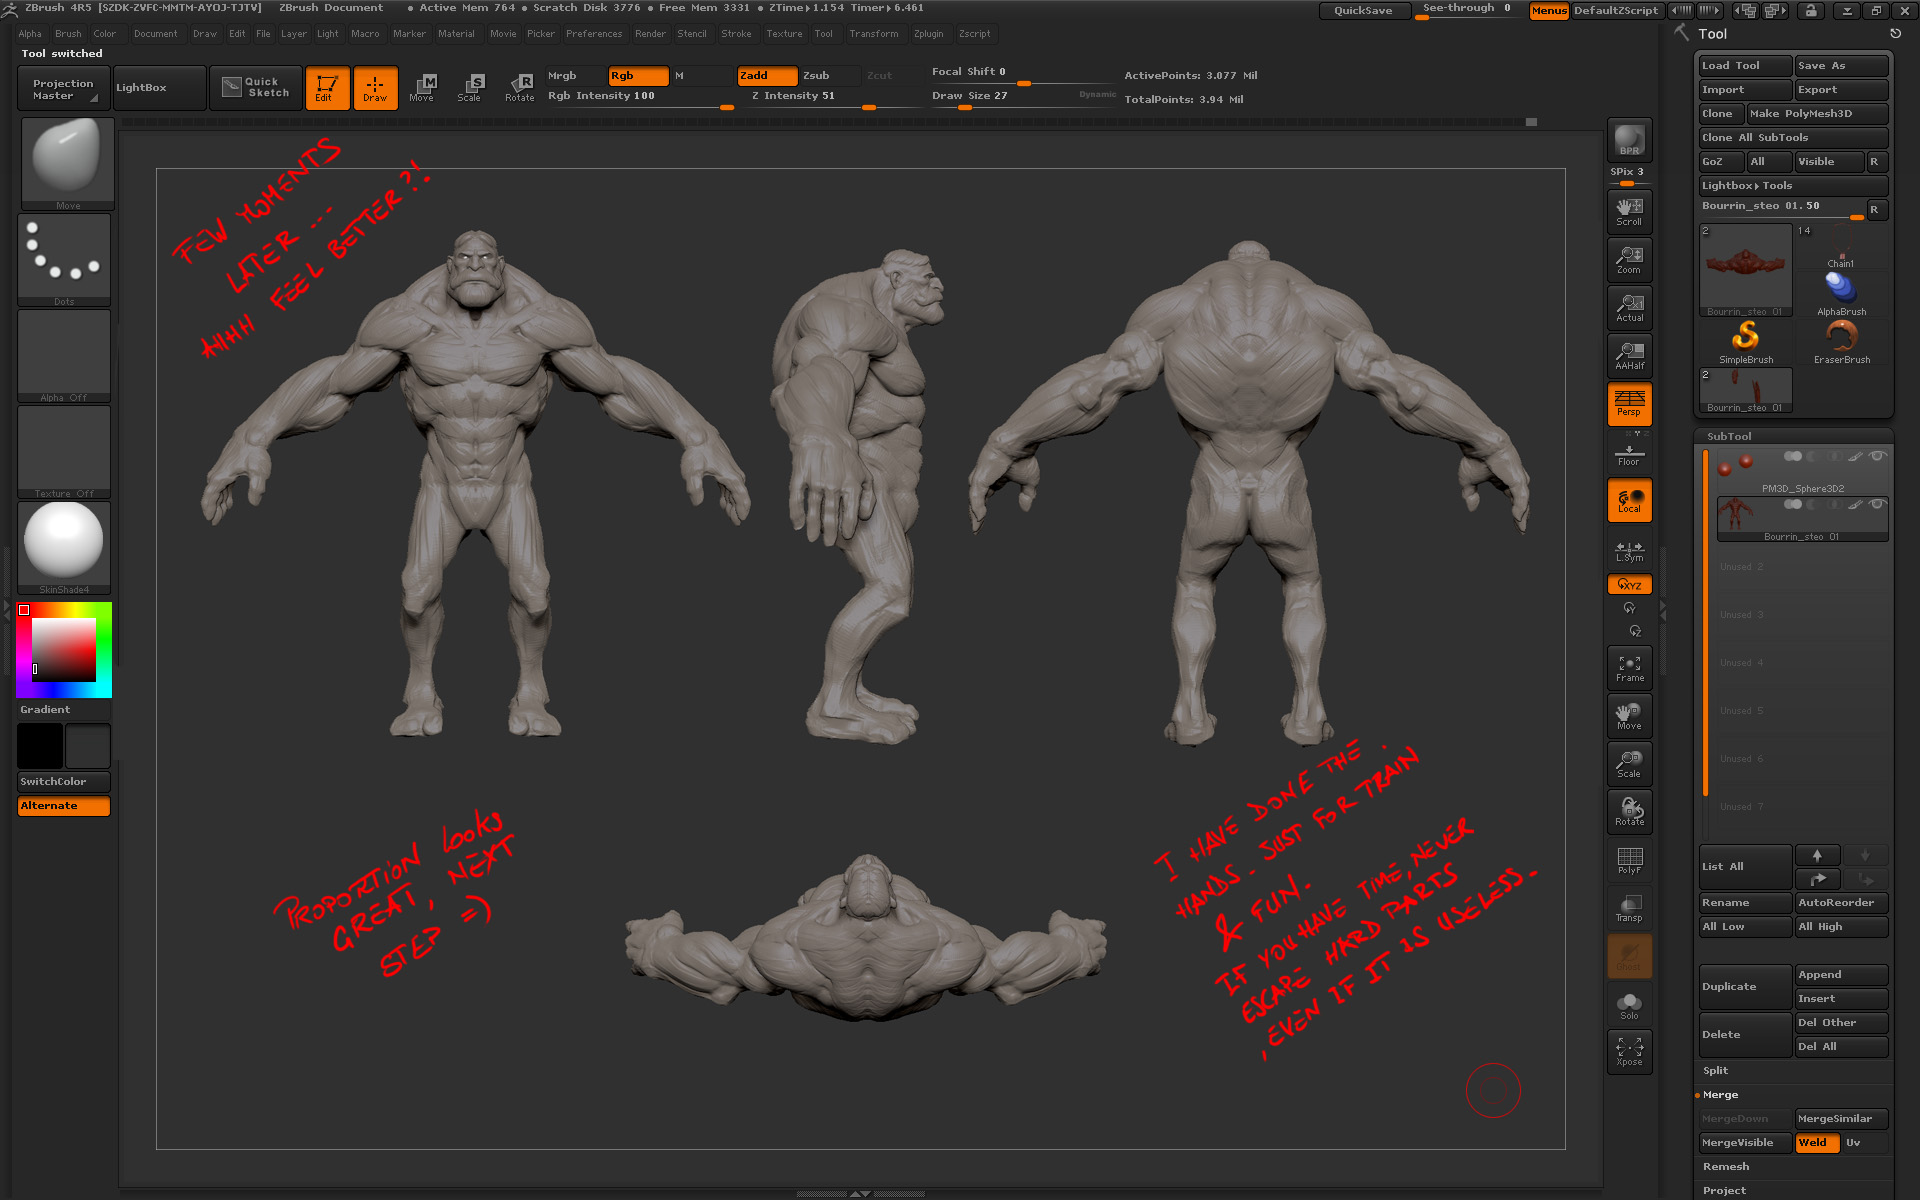Expand the Remesh section

[x=1726, y=1167]
